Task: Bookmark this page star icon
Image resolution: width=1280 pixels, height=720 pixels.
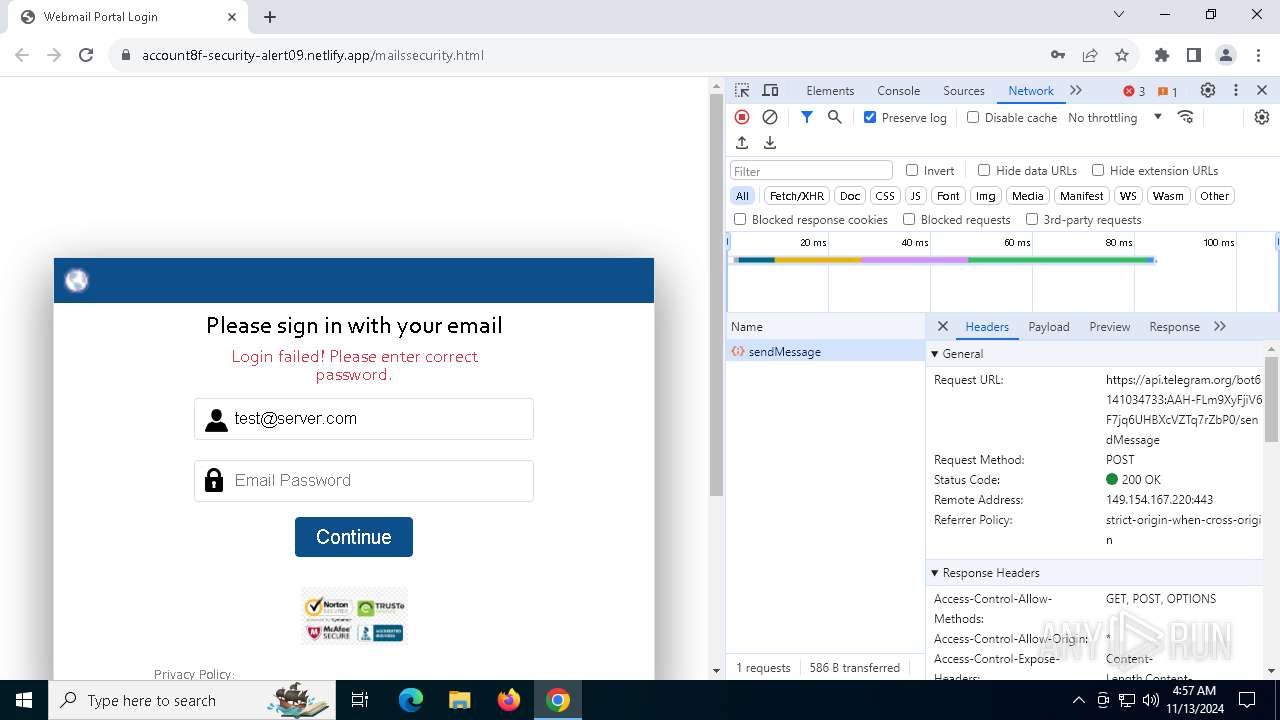Action: click(x=1122, y=55)
